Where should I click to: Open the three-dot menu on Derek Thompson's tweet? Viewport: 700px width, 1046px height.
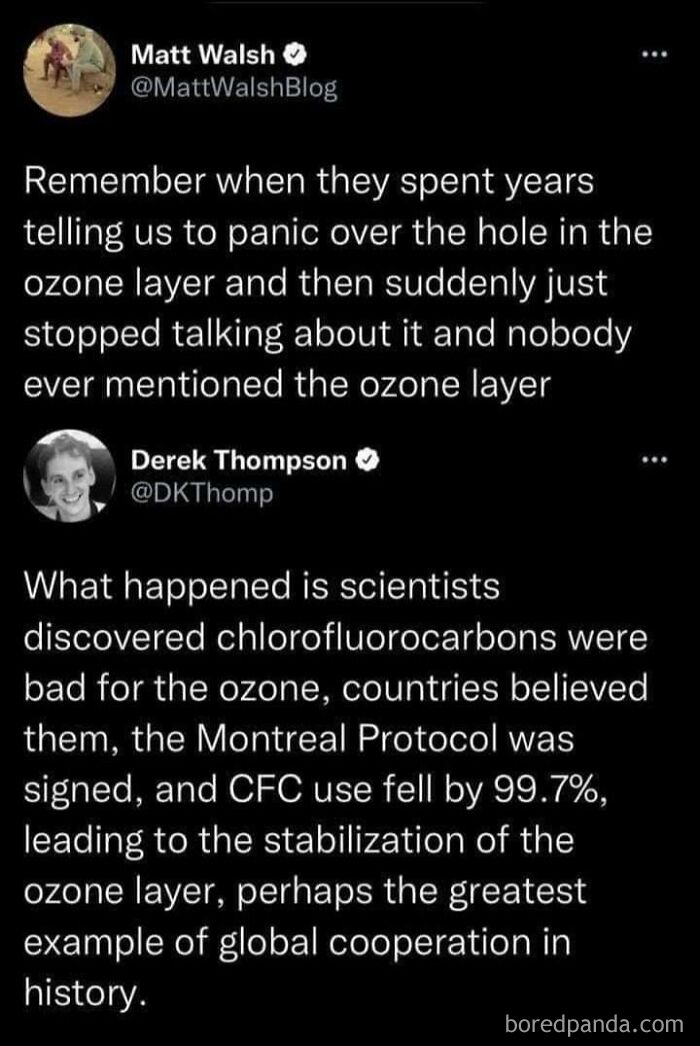point(653,460)
